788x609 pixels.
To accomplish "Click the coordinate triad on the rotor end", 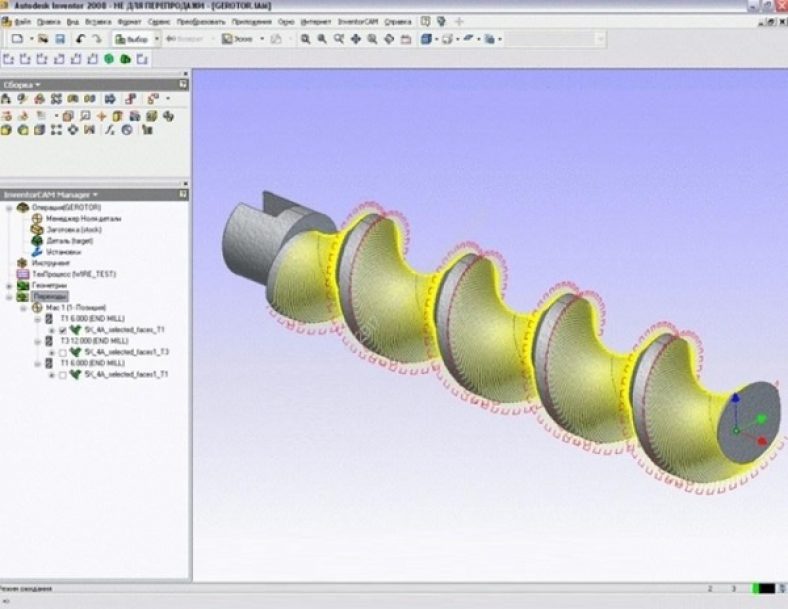I will click(749, 421).
